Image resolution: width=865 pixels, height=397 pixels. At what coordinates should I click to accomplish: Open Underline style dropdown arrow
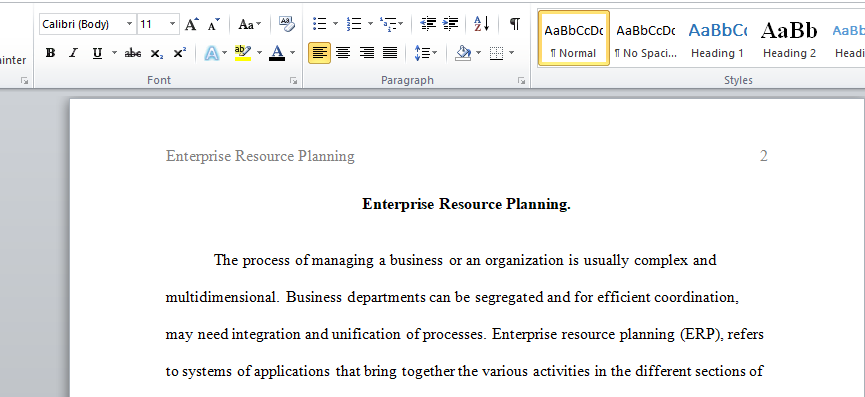tap(114, 53)
